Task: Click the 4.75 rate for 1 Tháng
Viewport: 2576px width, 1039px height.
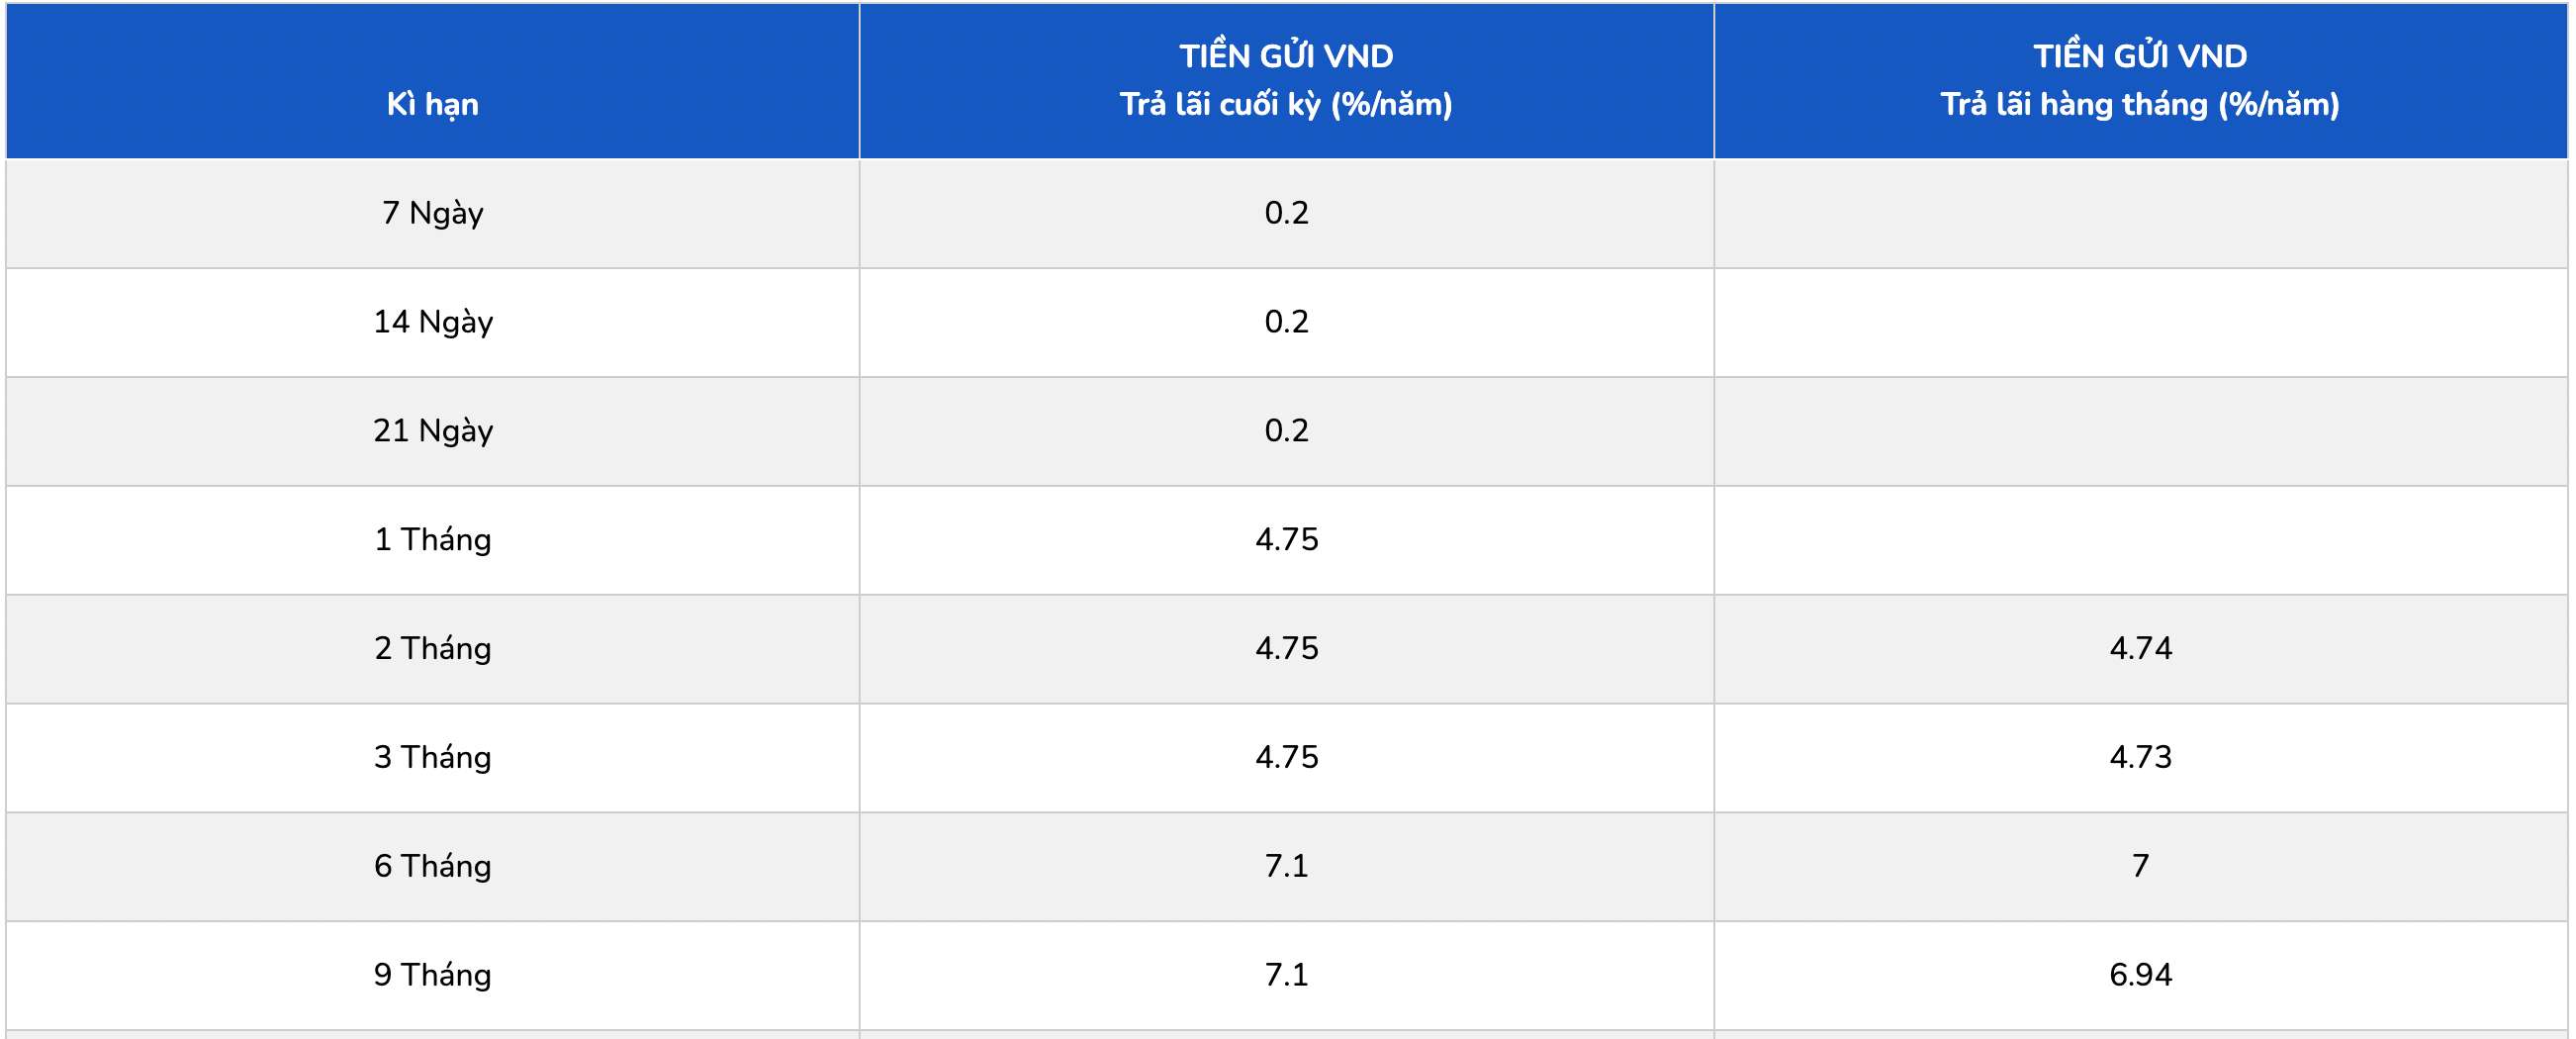Action: coord(1286,540)
